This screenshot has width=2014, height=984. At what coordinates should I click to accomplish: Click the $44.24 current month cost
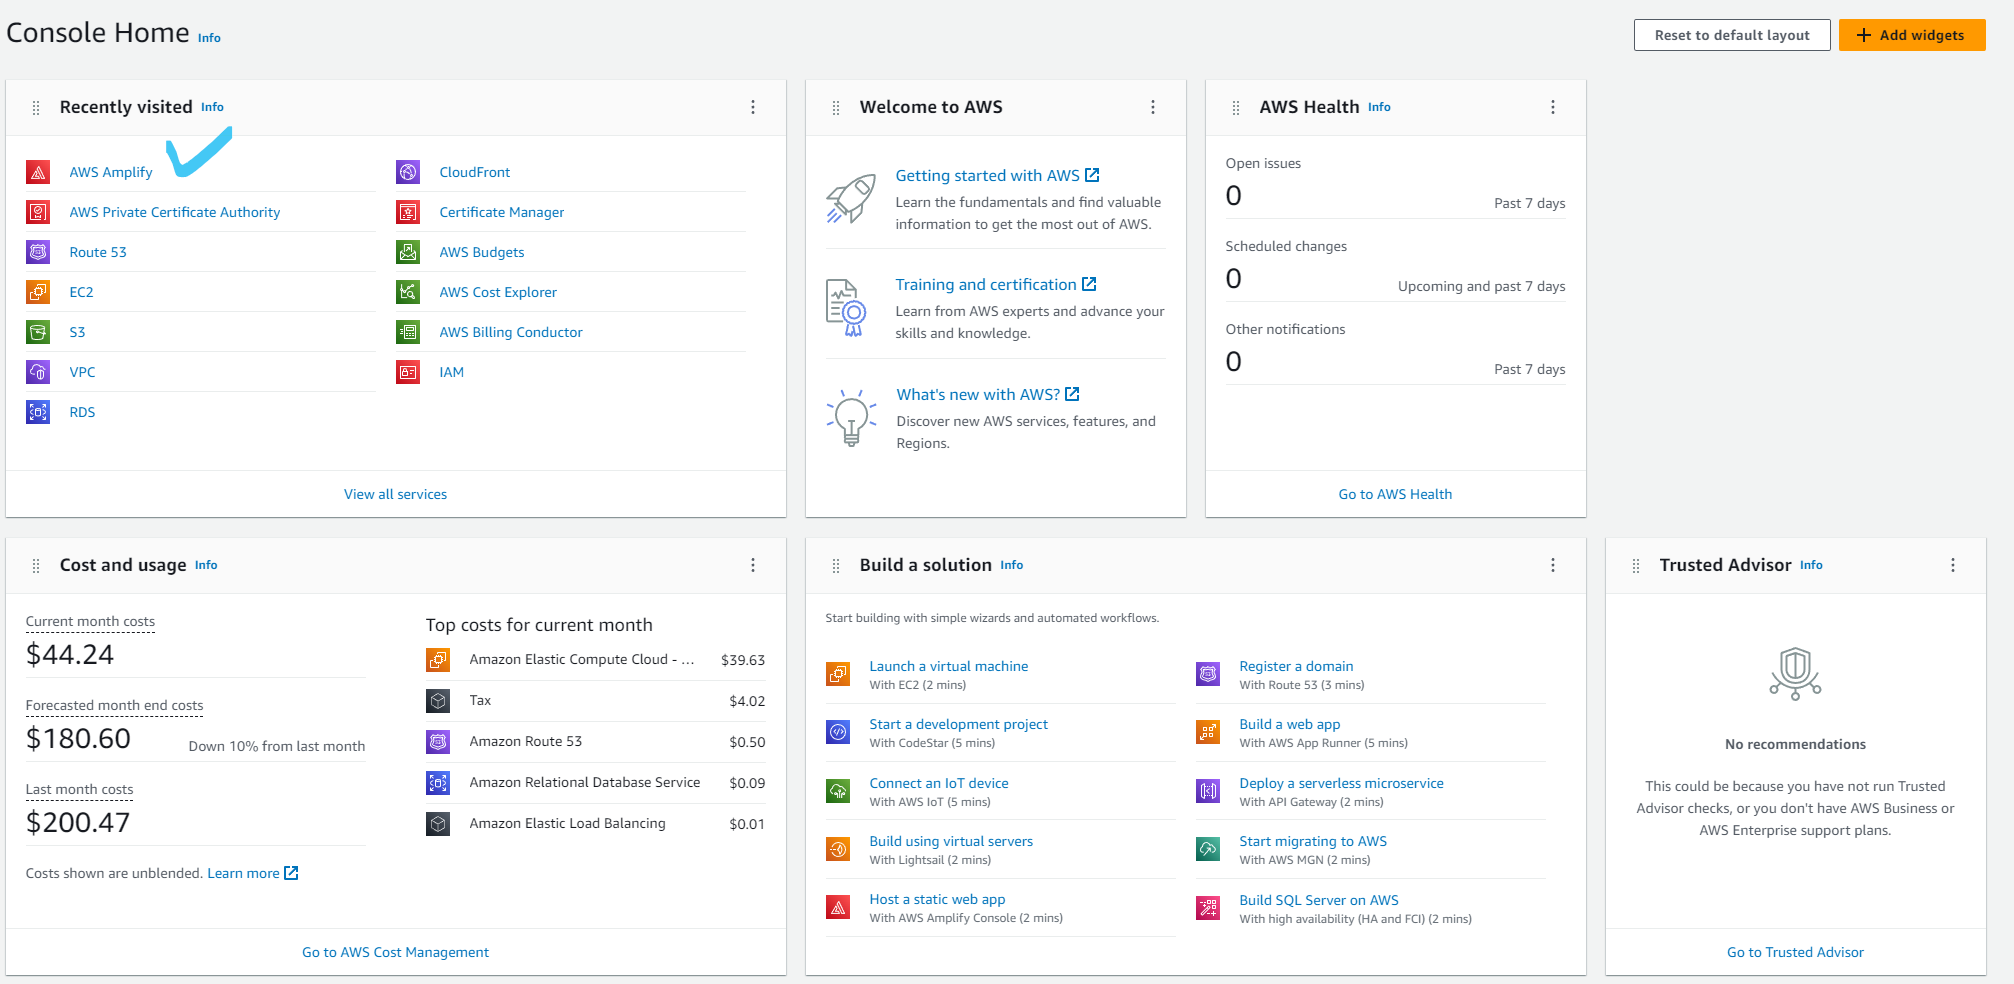coord(70,654)
